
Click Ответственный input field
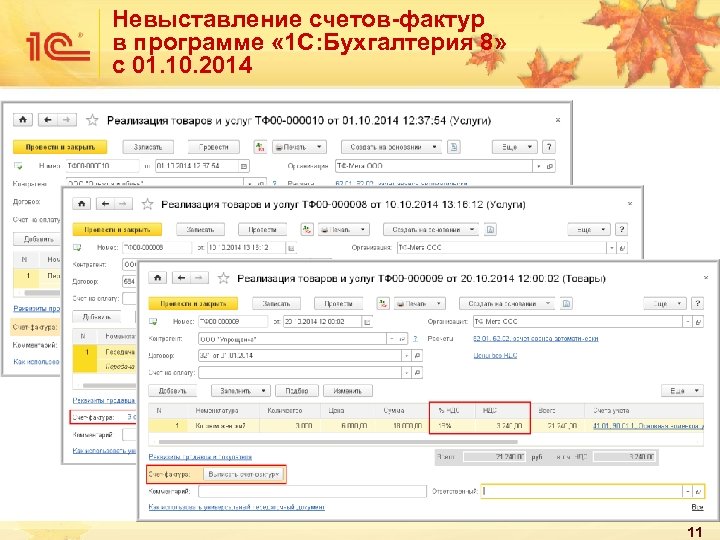(582, 491)
